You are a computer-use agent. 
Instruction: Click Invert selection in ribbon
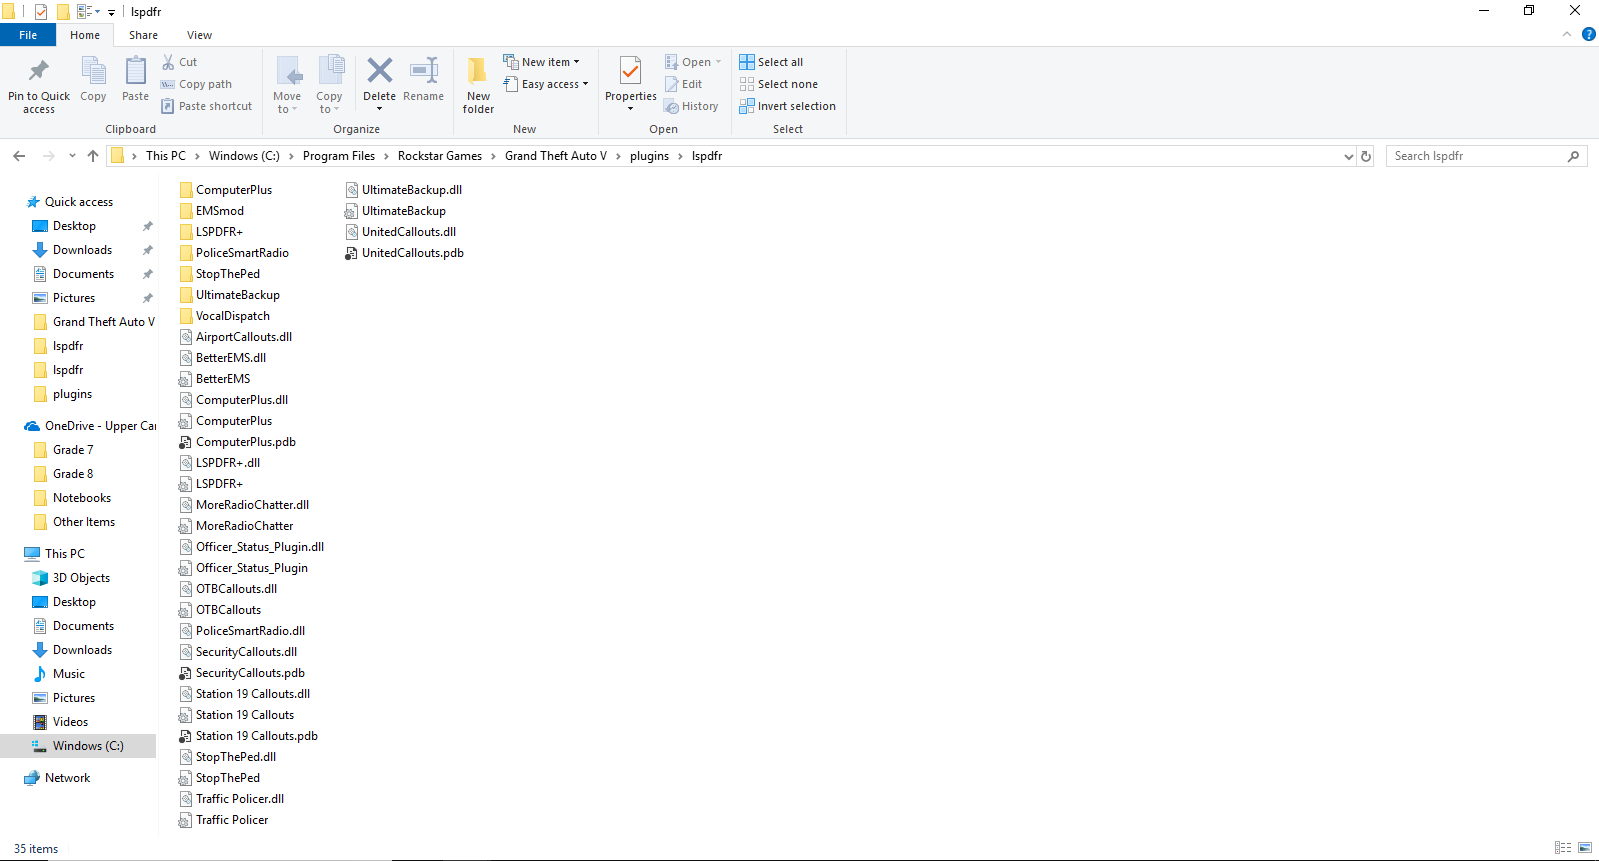pos(787,106)
